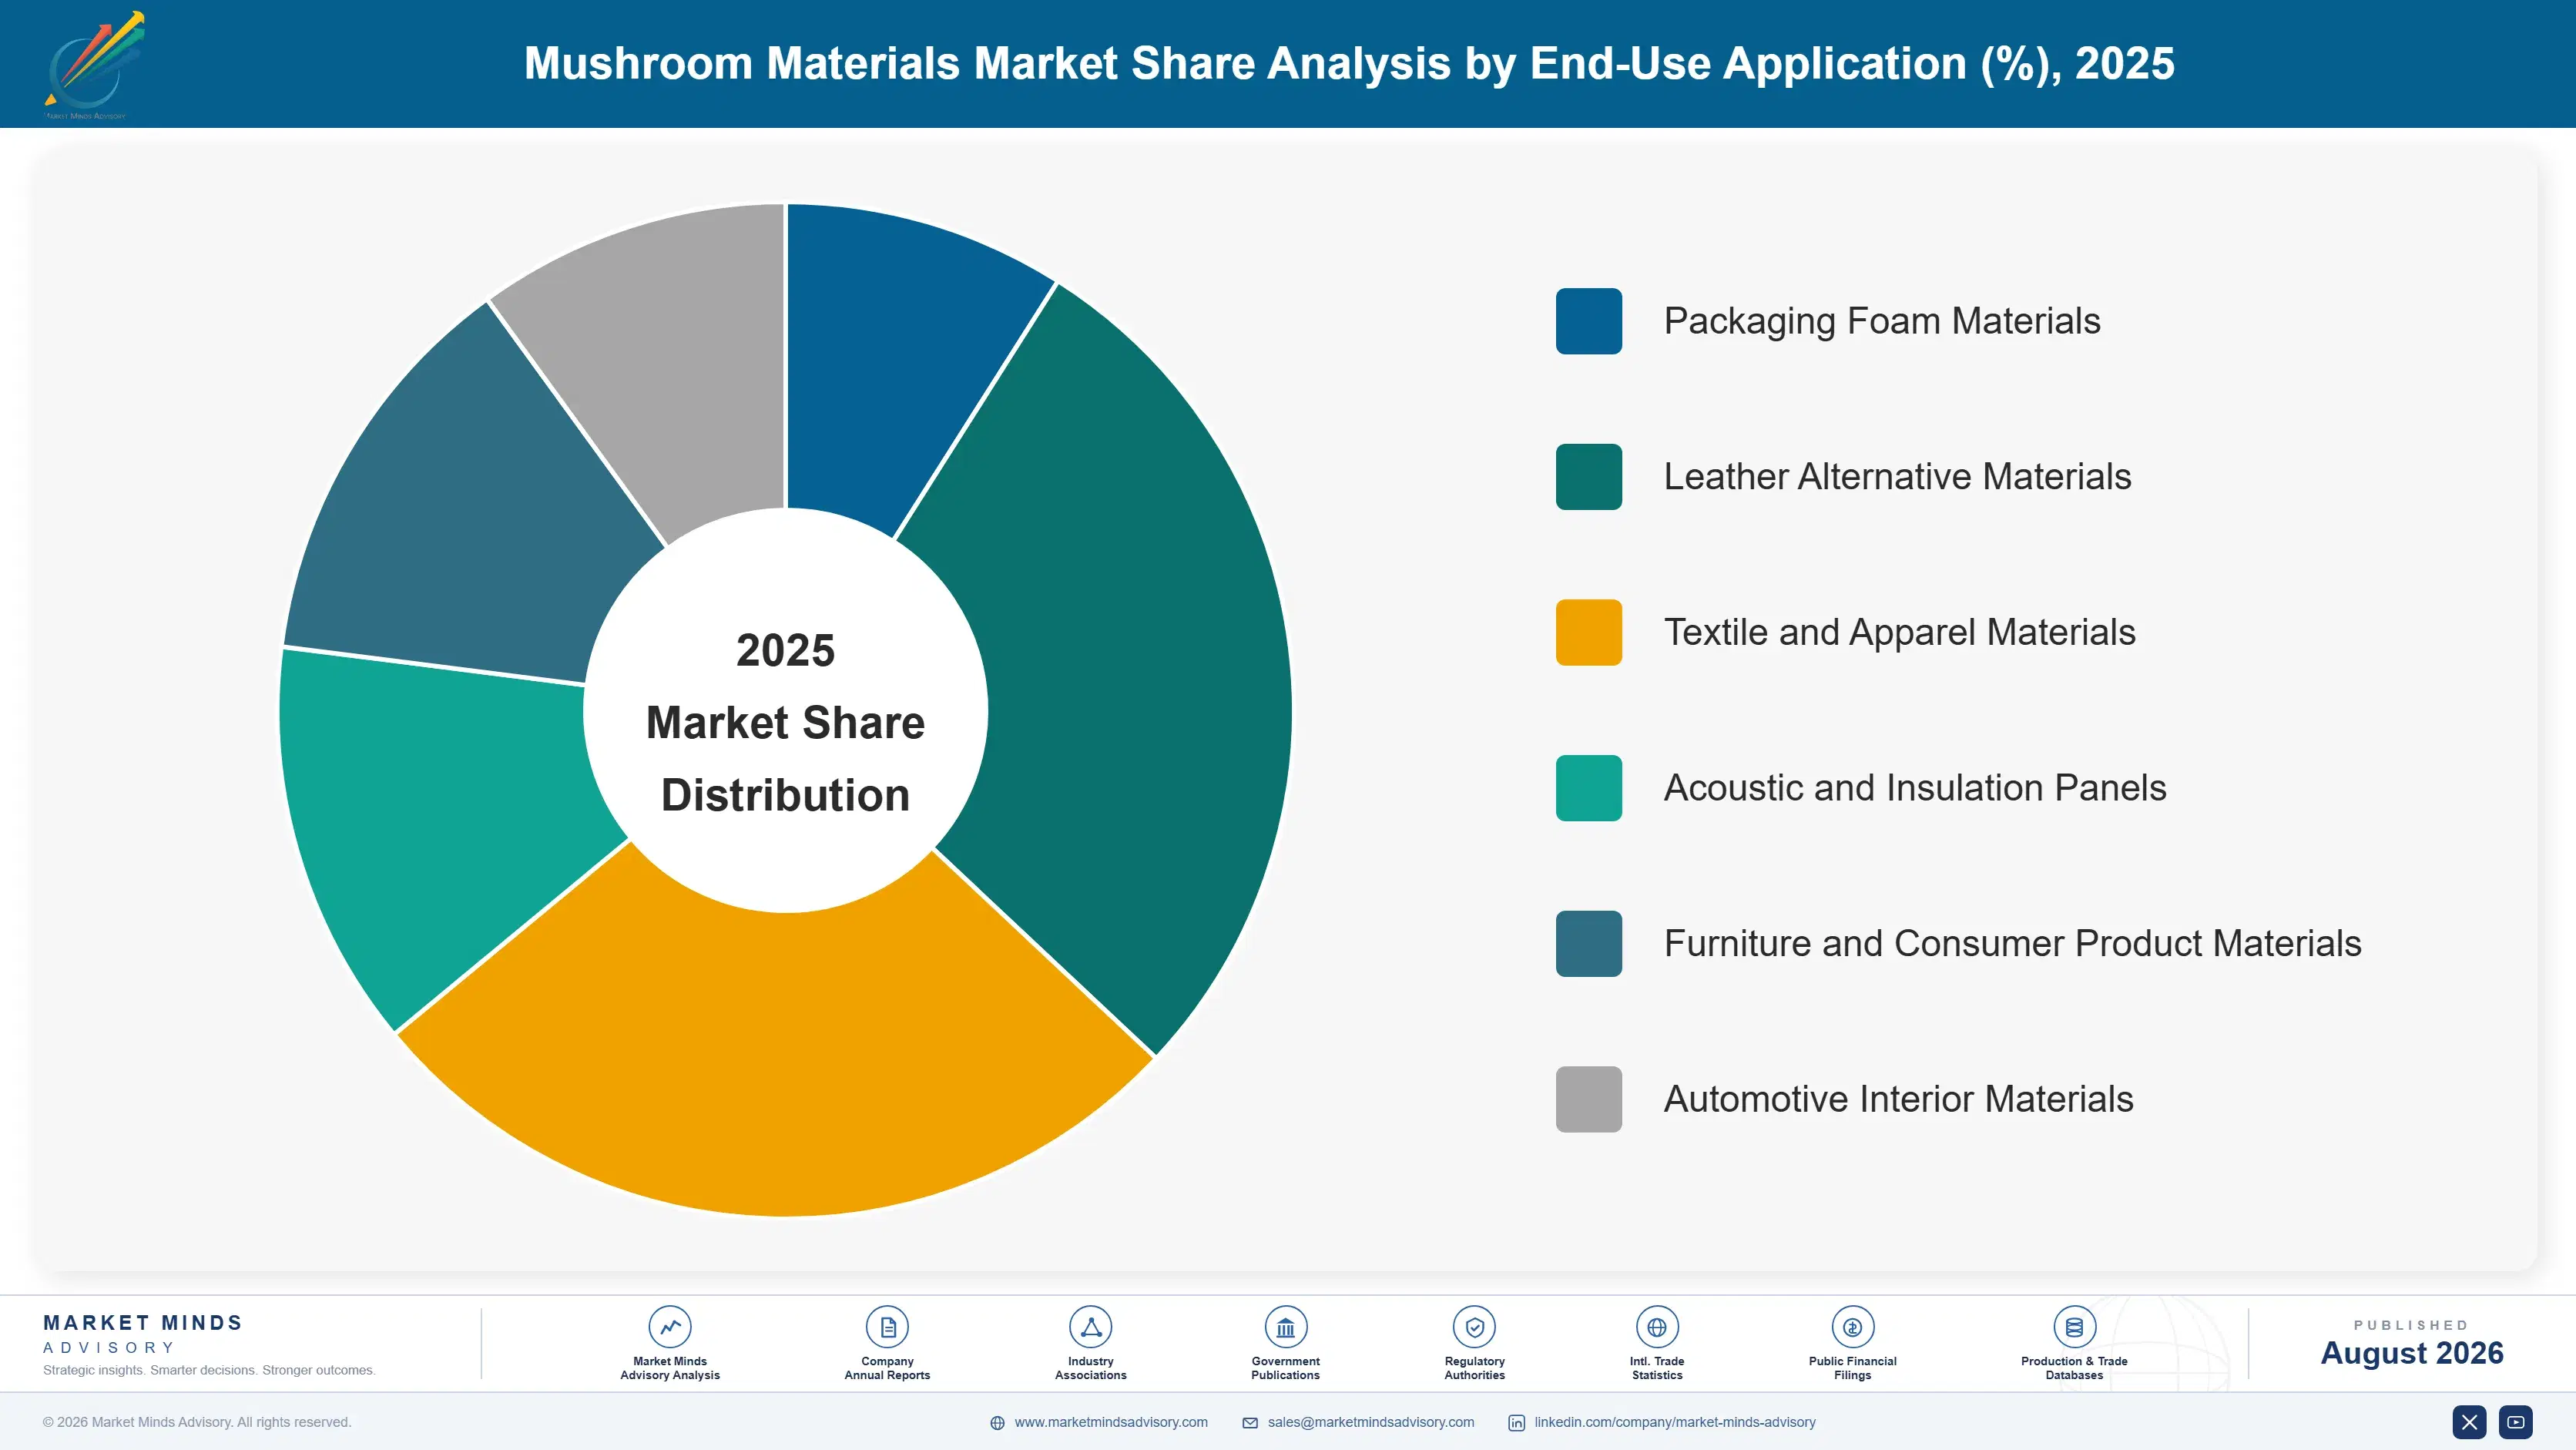This screenshot has height=1450, width=2576.
Task: Click the Automotive Interior Materials gray swatch
Action: pyautogui.click(x=1588, y=1099)
